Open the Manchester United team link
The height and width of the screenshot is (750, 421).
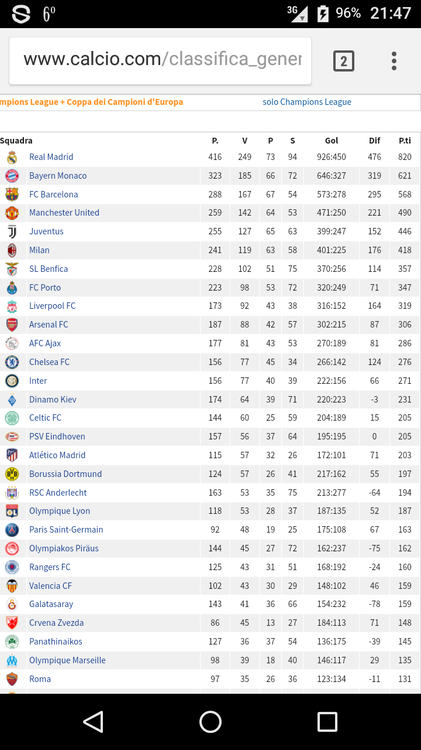[64, 213]
